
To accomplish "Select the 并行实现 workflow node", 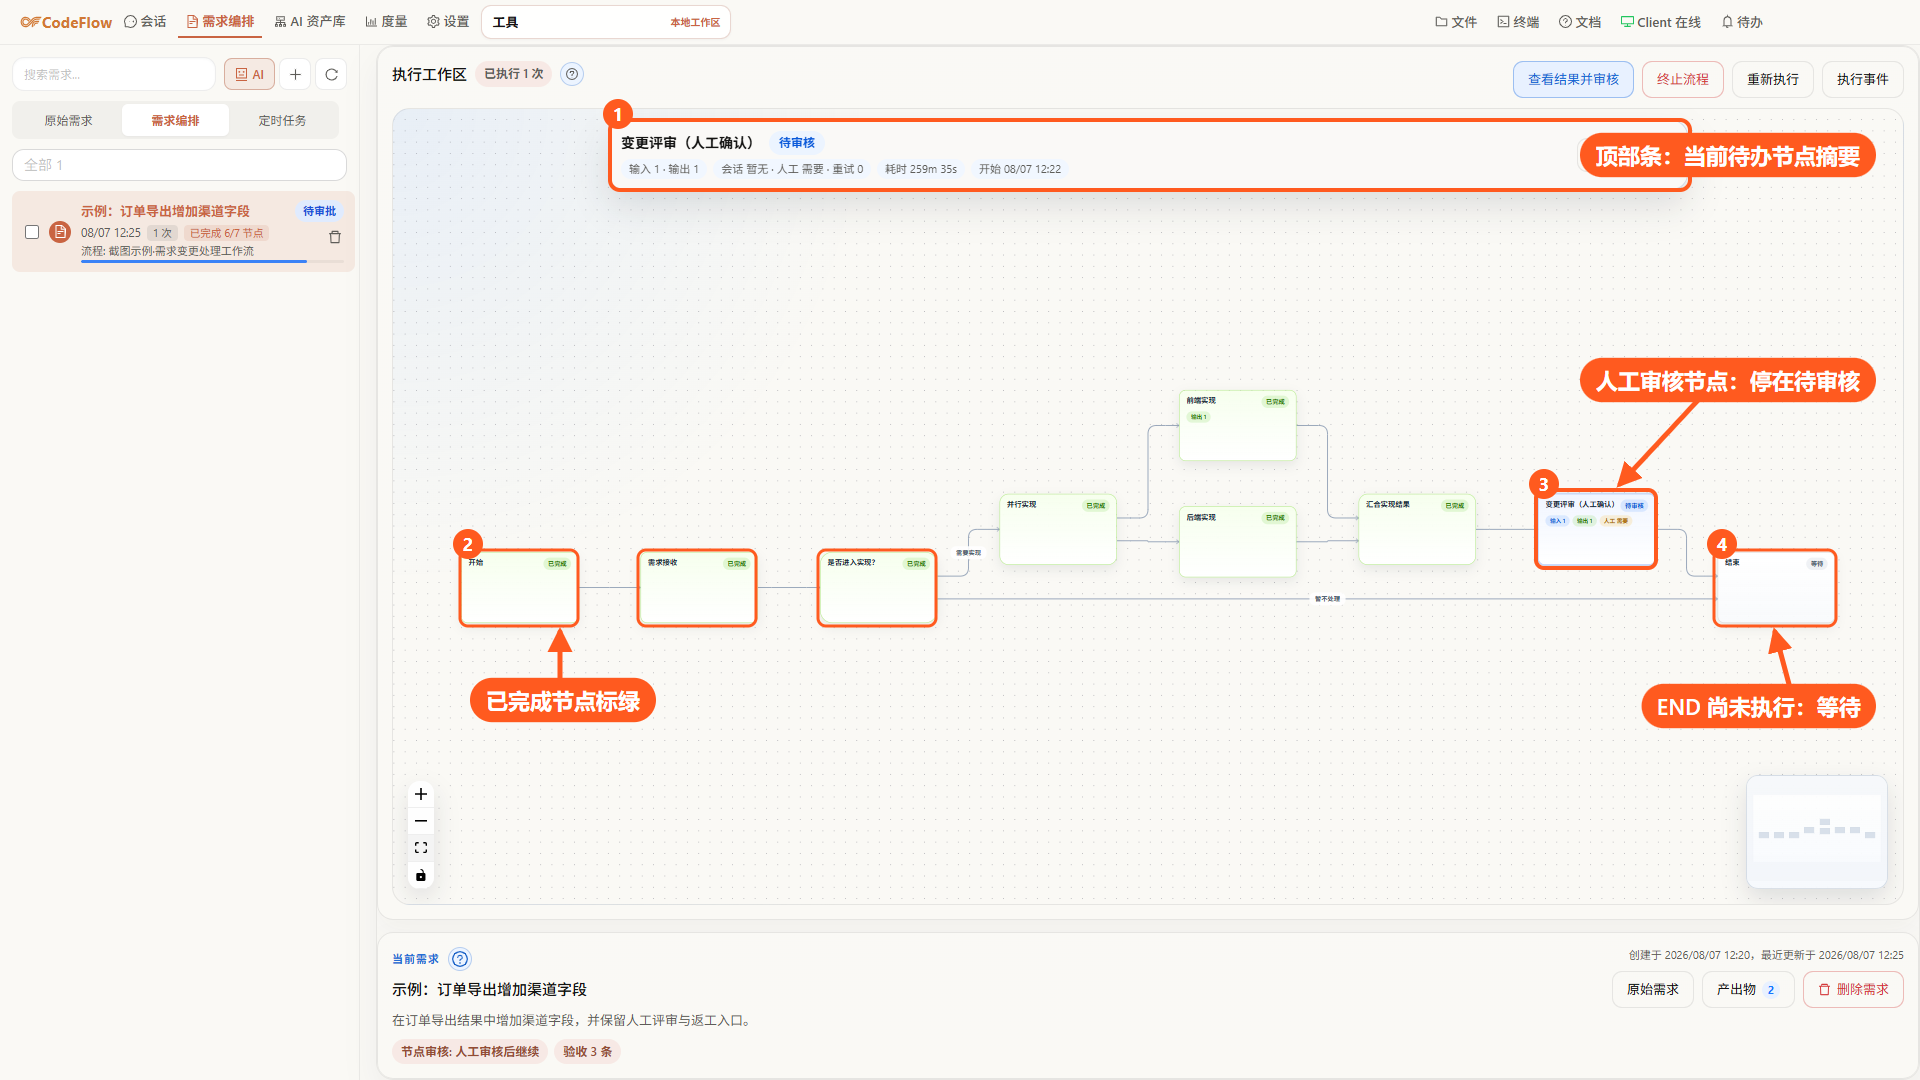I will (x=1058, y=530).
